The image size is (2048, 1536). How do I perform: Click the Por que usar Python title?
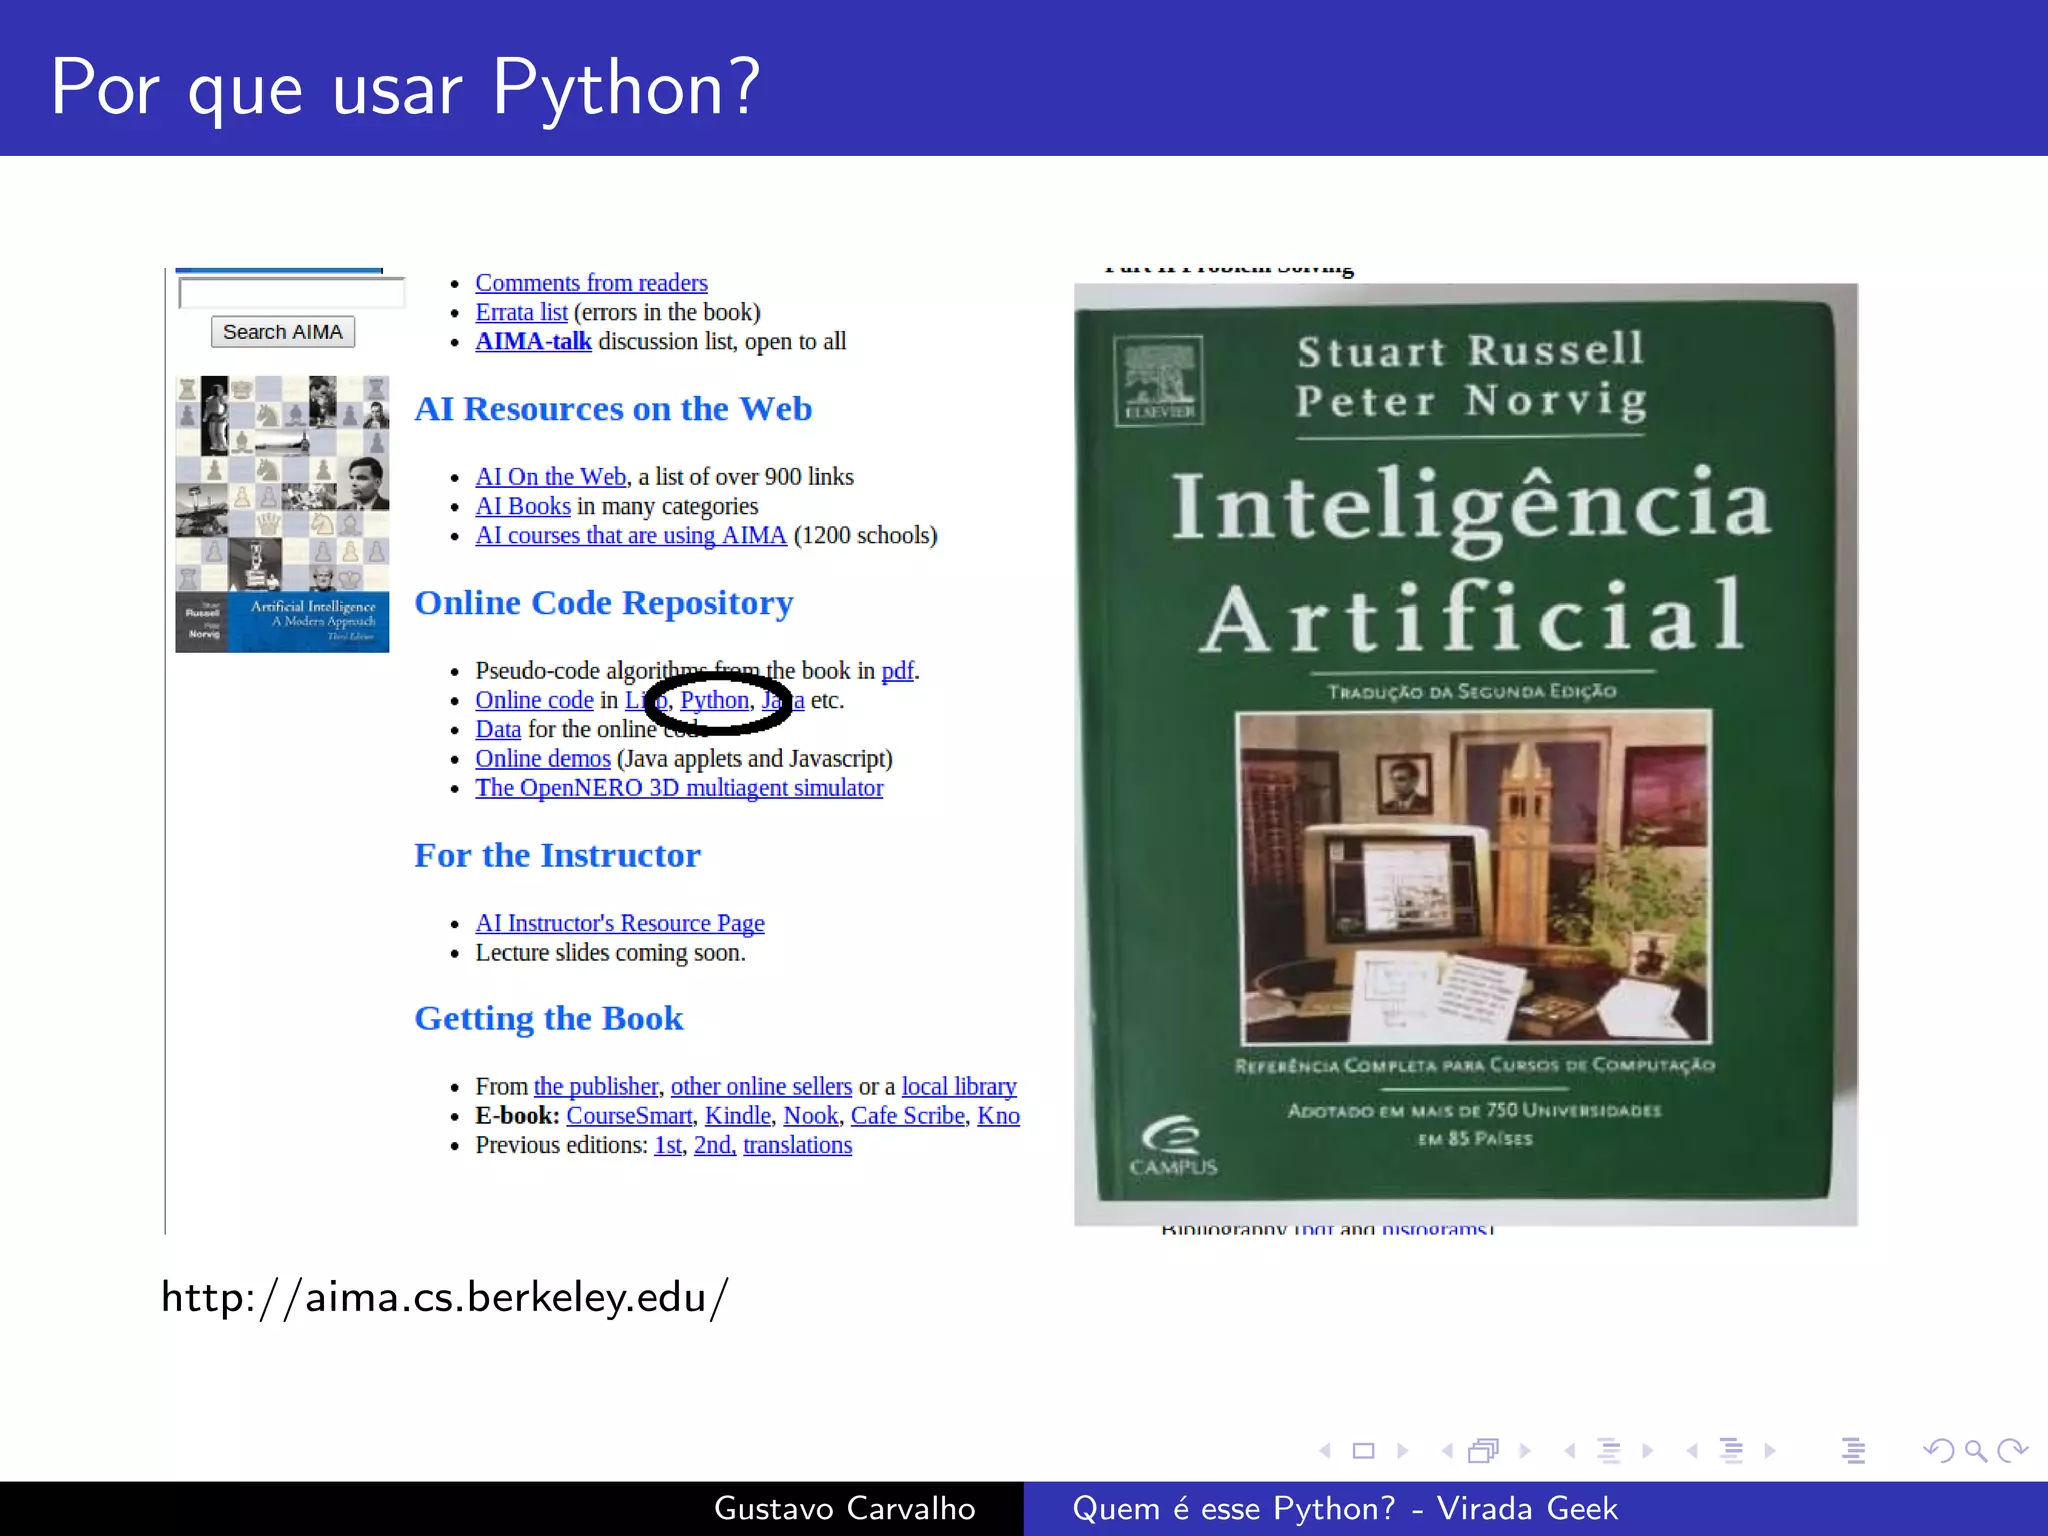[405, 88]
